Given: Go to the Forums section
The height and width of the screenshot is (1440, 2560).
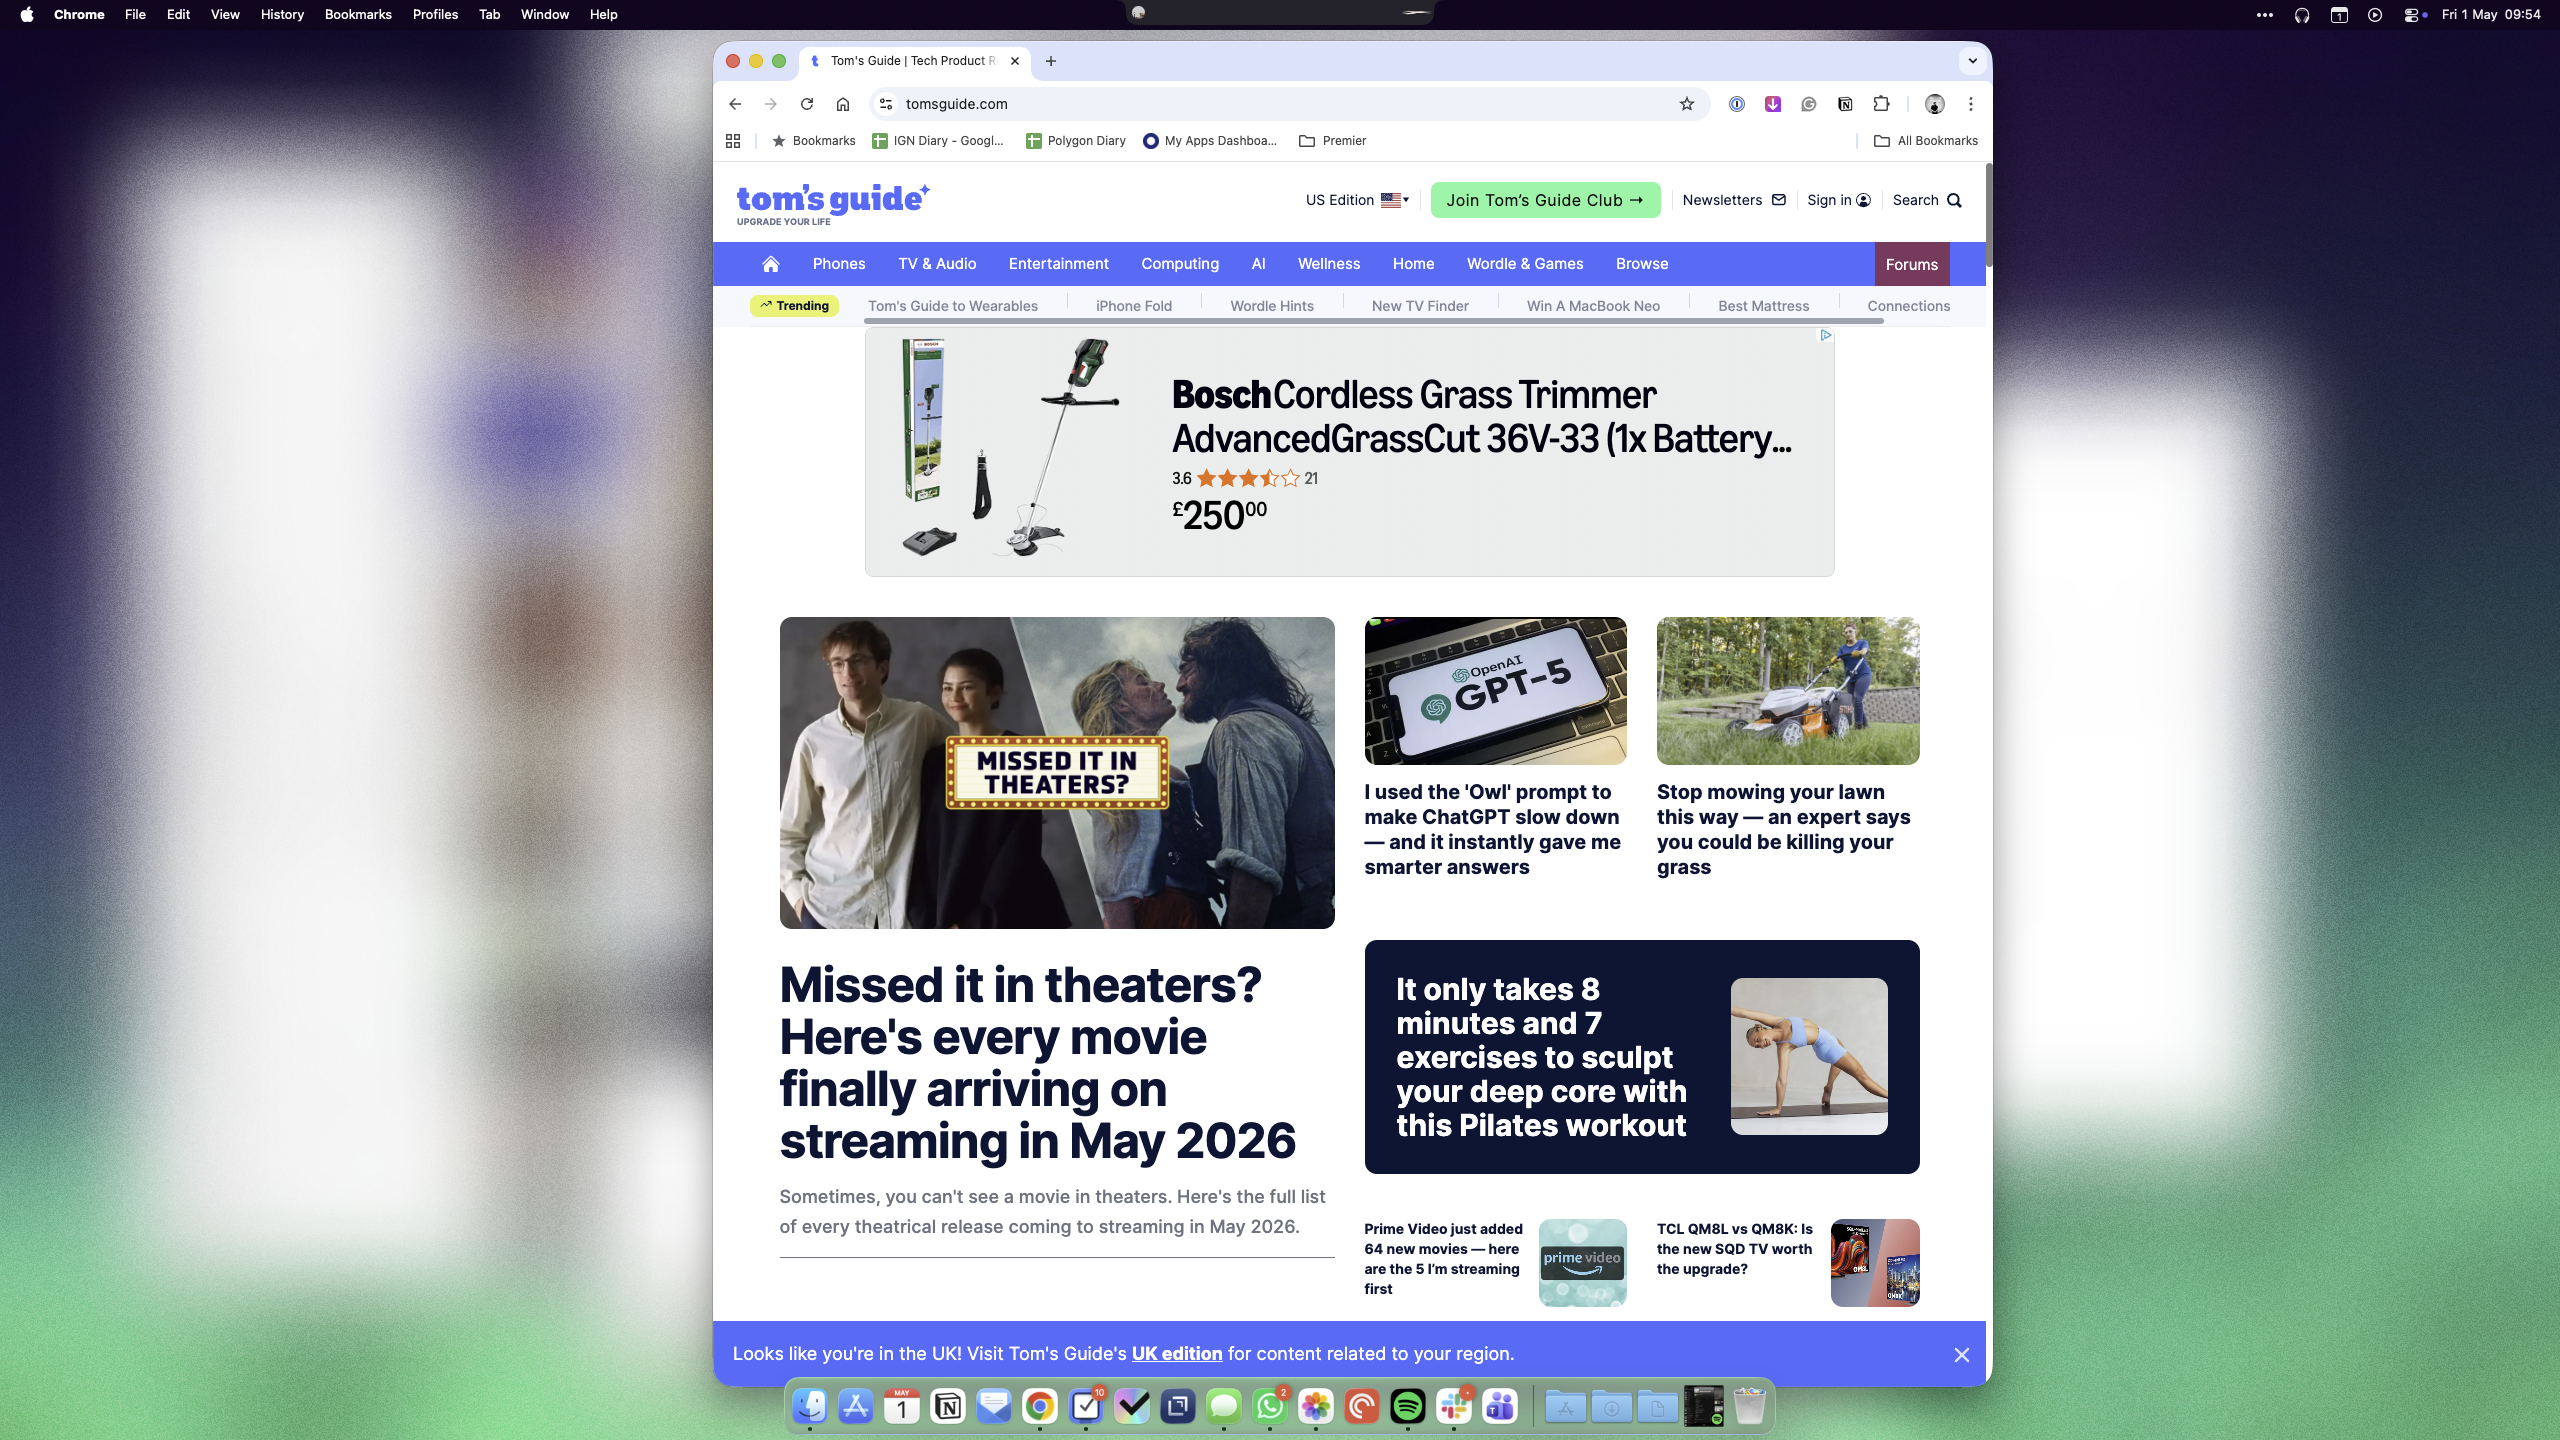Looking at the screenshot, I should tap(1911, 264).
